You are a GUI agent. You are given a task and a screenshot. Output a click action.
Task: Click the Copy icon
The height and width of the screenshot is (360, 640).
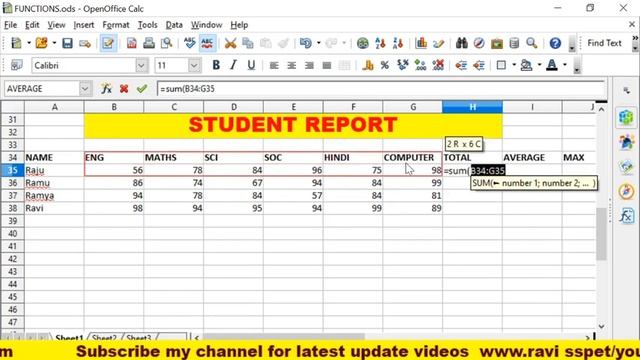coord(248,43)
